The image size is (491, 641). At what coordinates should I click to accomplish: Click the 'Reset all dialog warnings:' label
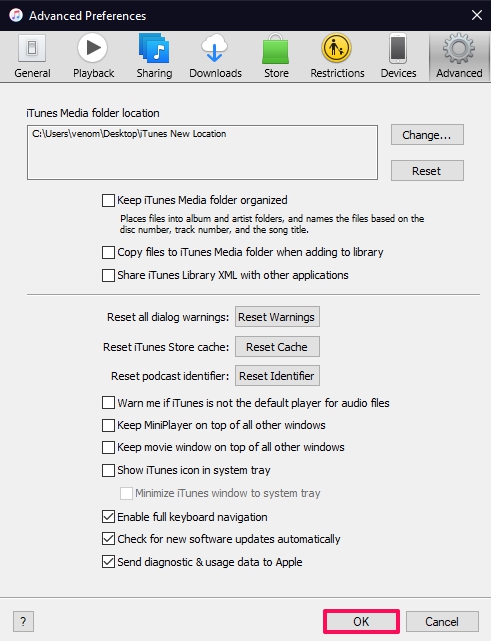coord(168,317)
